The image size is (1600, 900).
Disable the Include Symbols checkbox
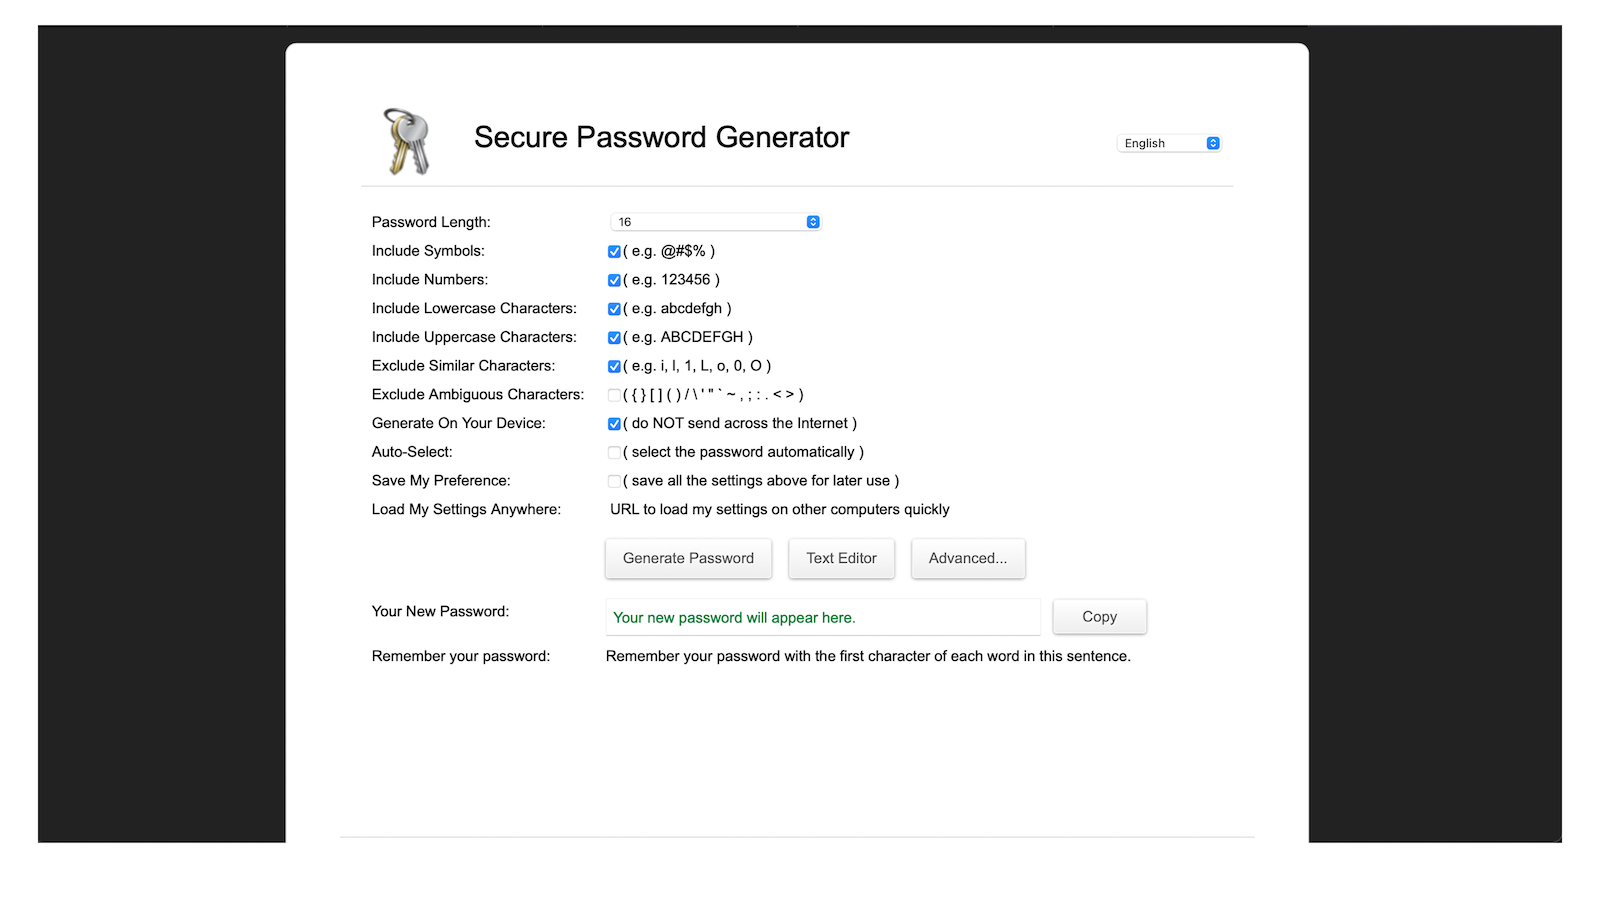click(x=613, y=251)
